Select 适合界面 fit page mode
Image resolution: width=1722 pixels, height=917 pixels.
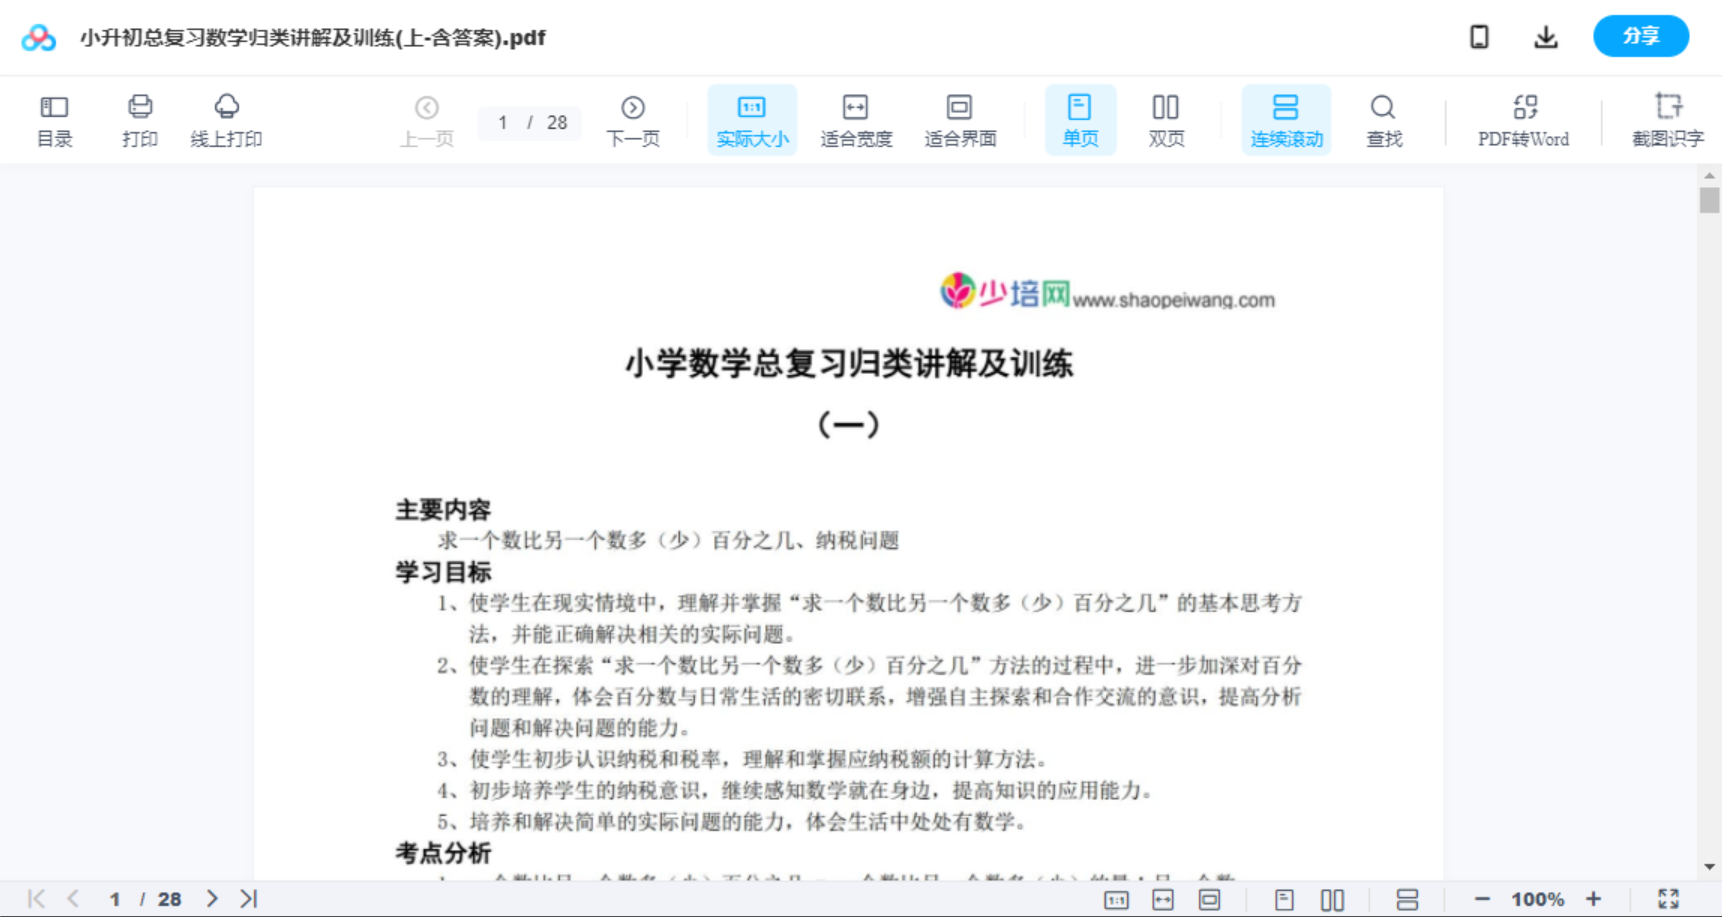(960, 119)
